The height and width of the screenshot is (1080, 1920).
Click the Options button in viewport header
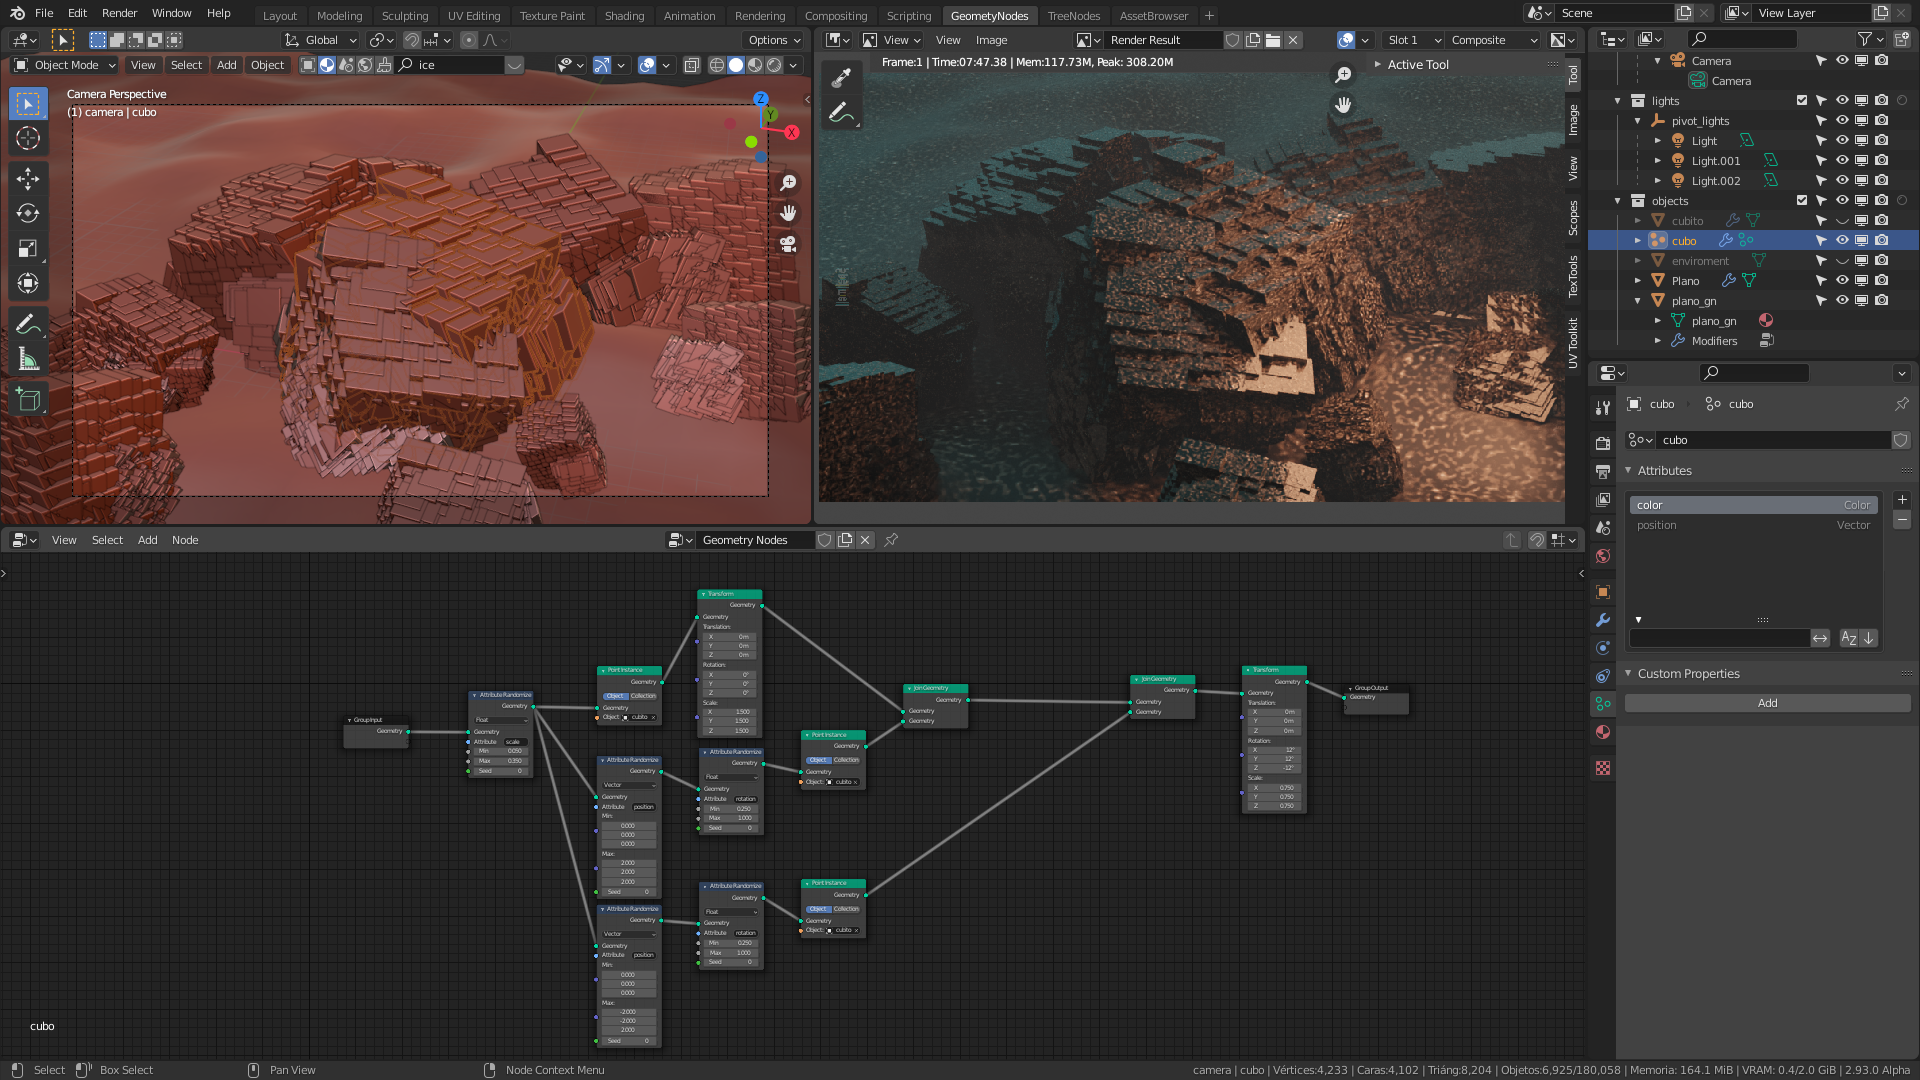(775, 40)
